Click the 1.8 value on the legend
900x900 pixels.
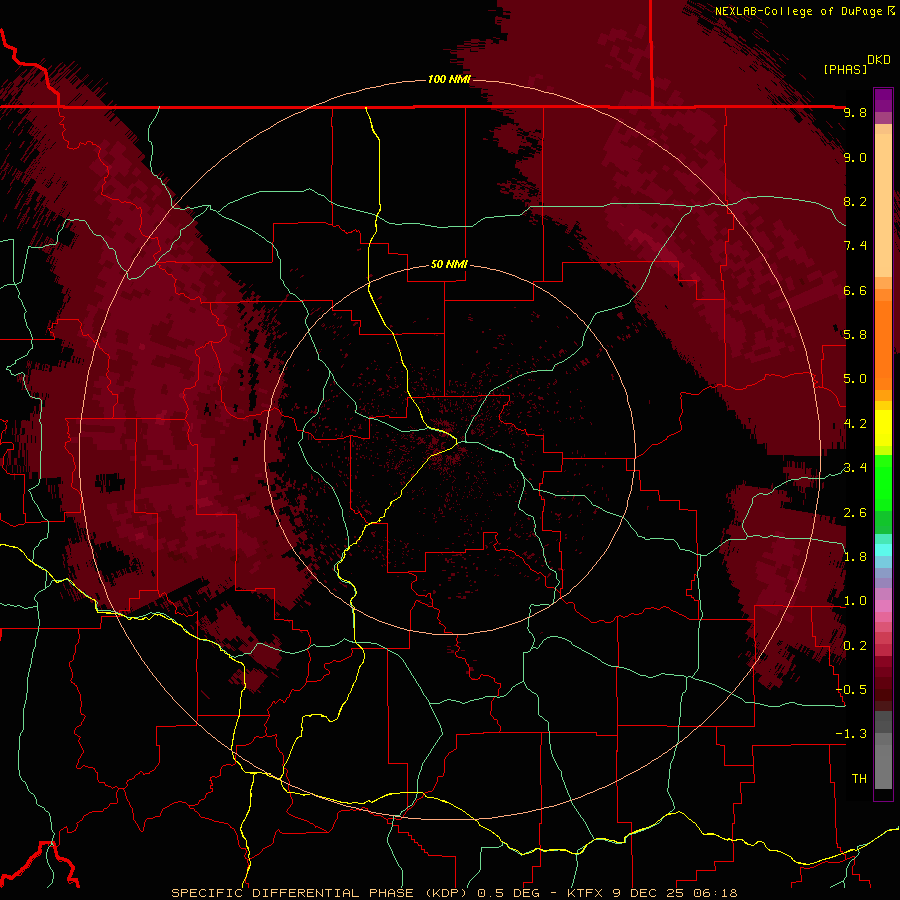pyautogui.click(x=855, y=557)
